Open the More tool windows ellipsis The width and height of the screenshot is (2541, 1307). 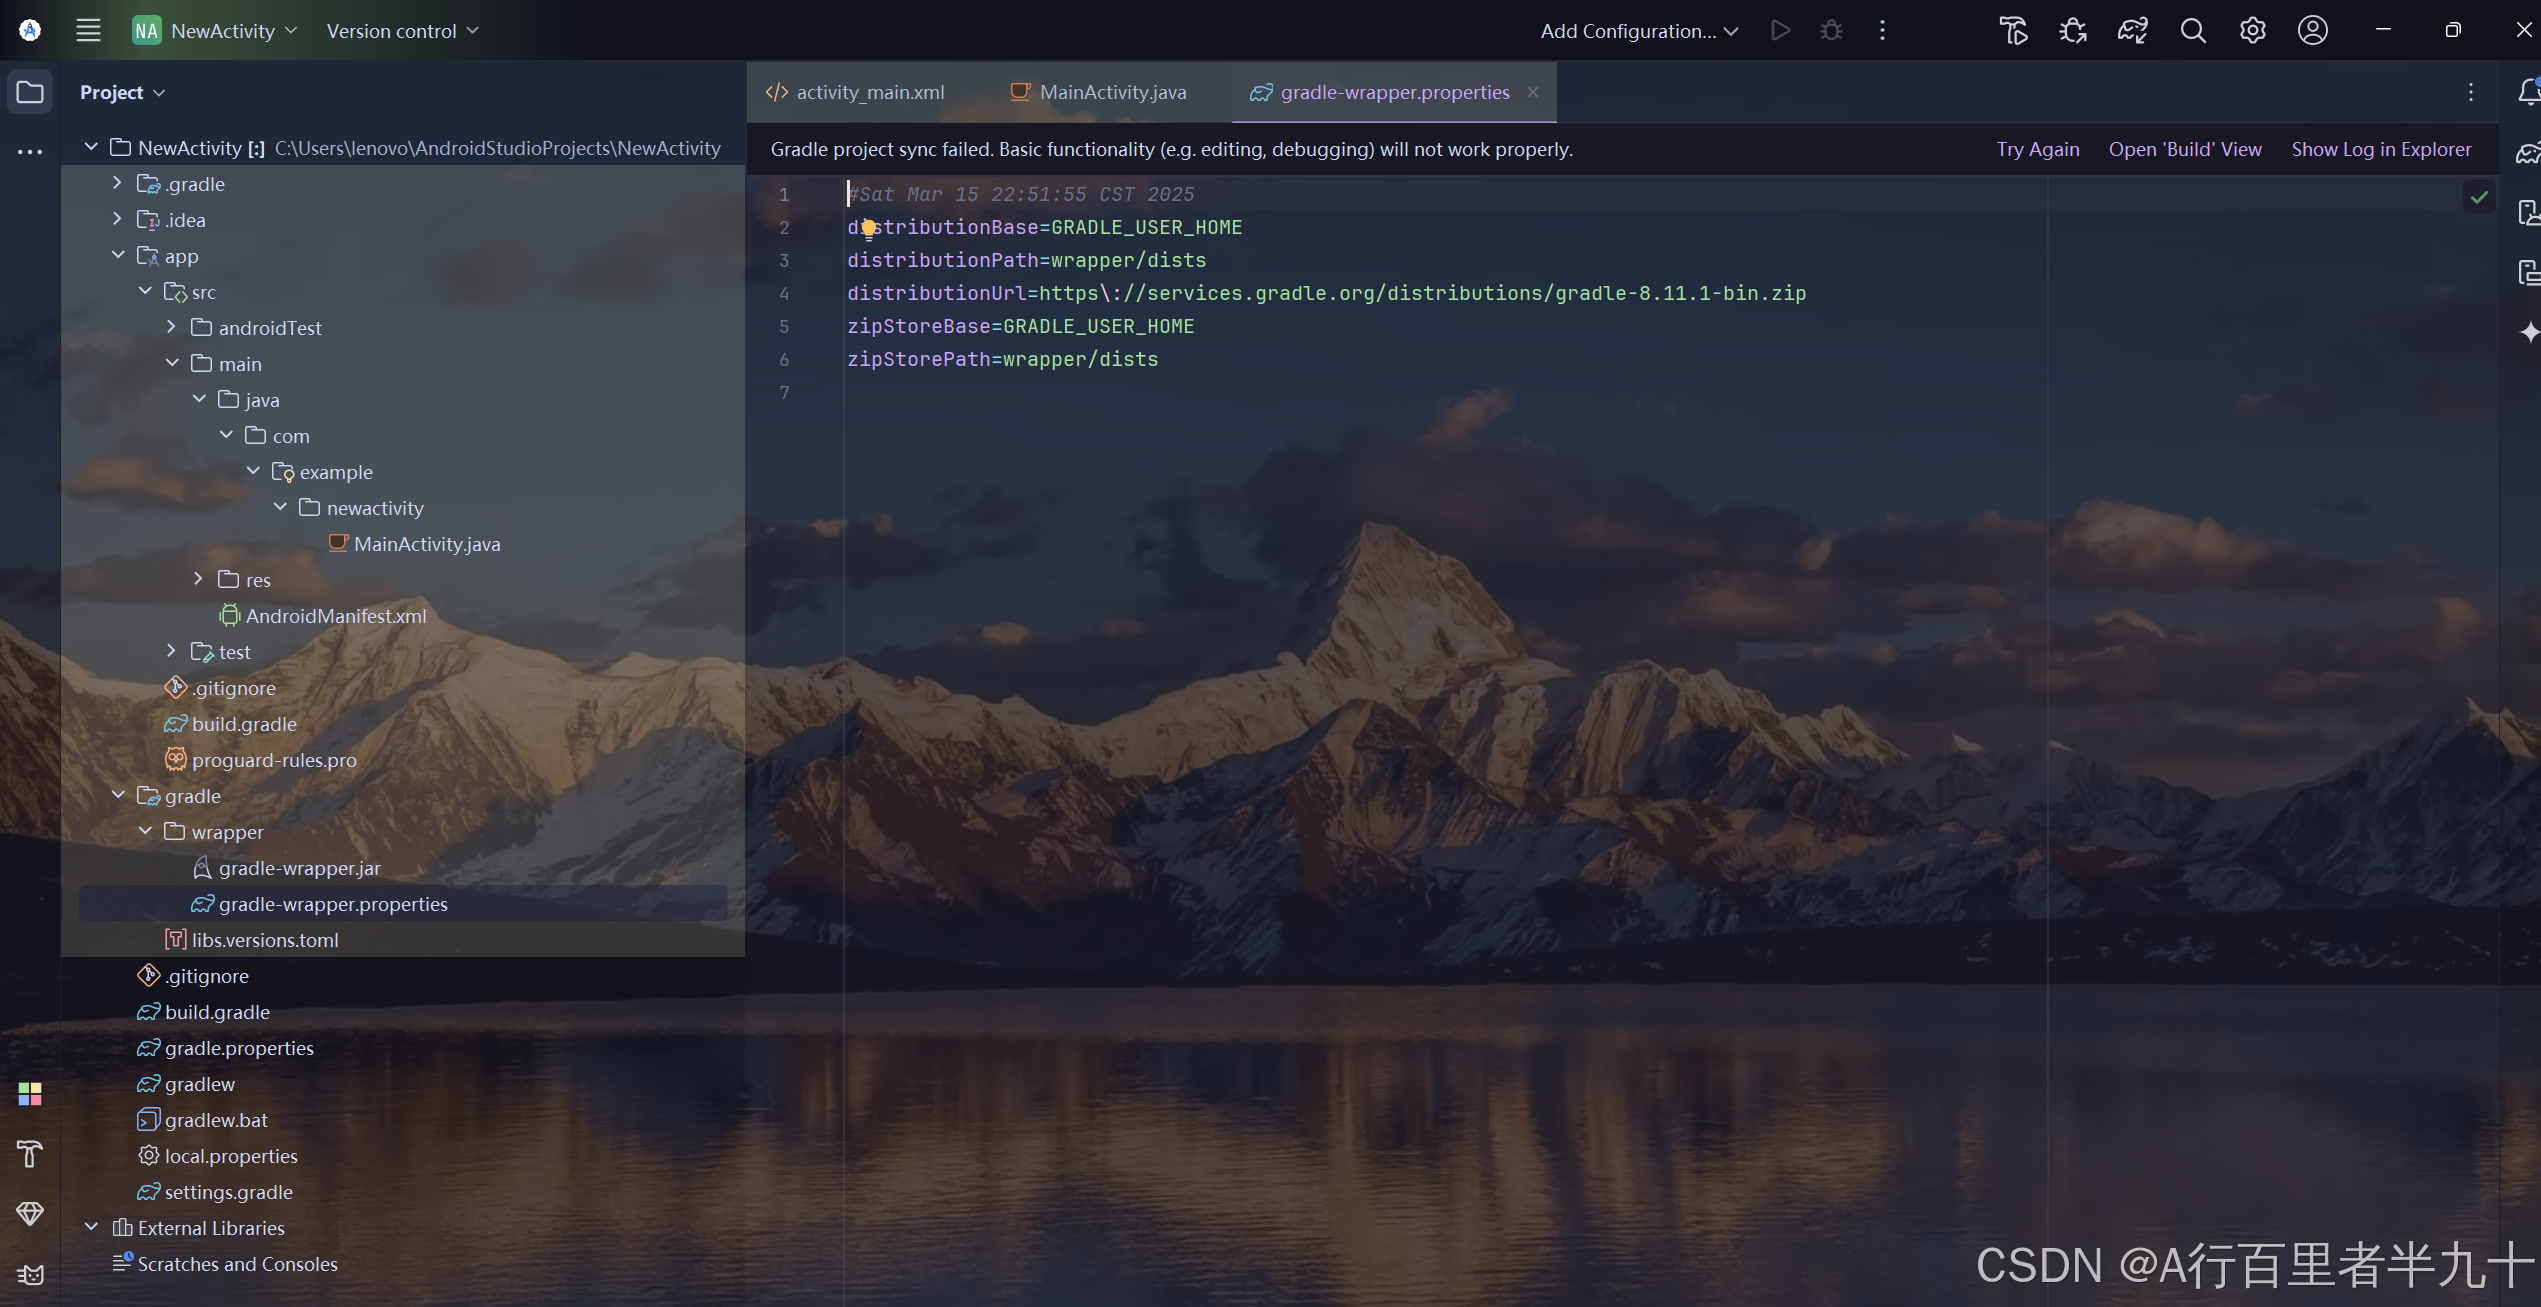30,152
